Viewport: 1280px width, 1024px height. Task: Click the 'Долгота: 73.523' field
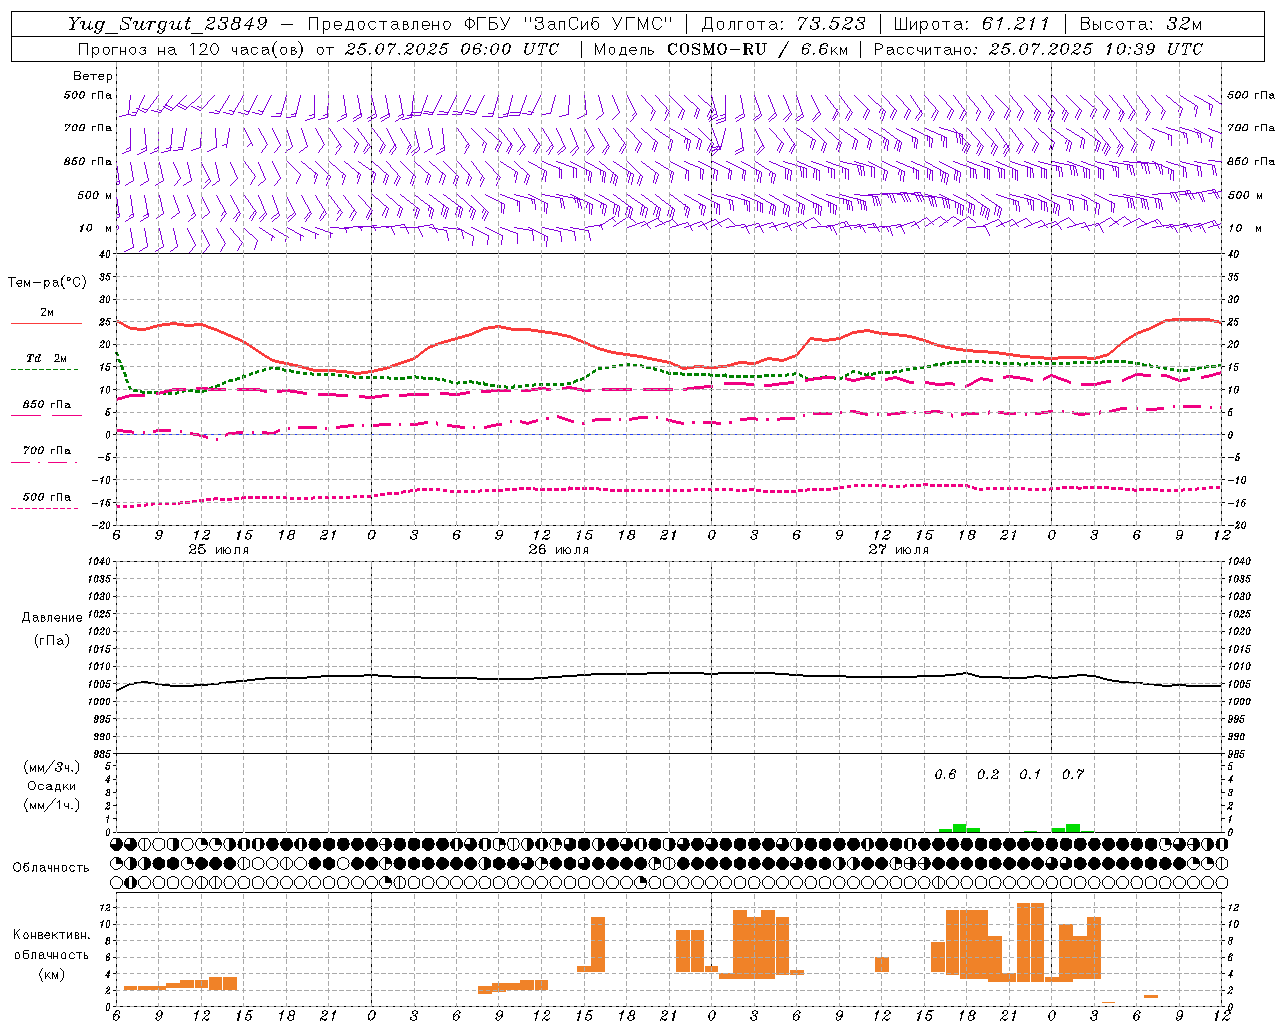tap(783, 24)
